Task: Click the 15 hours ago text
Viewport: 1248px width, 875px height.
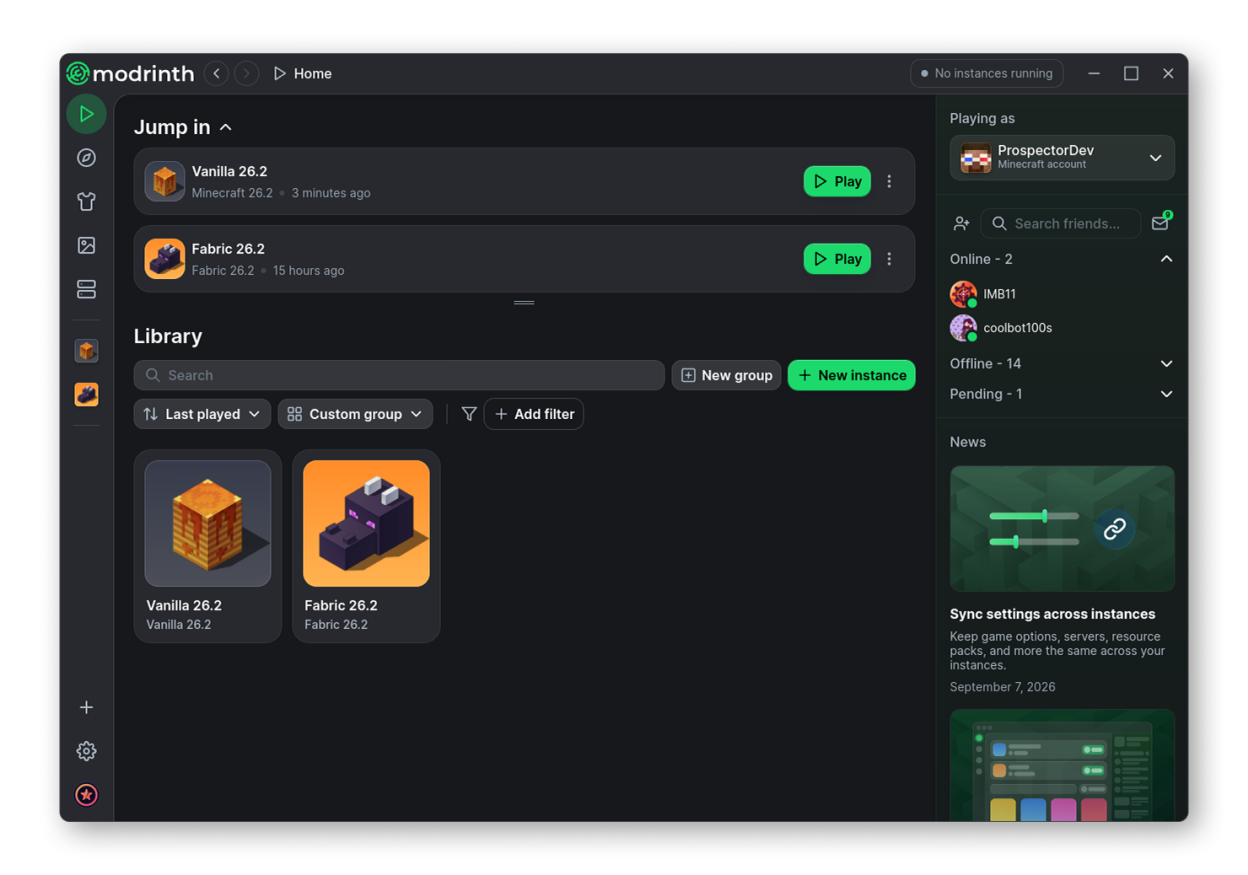Action: 308,271
